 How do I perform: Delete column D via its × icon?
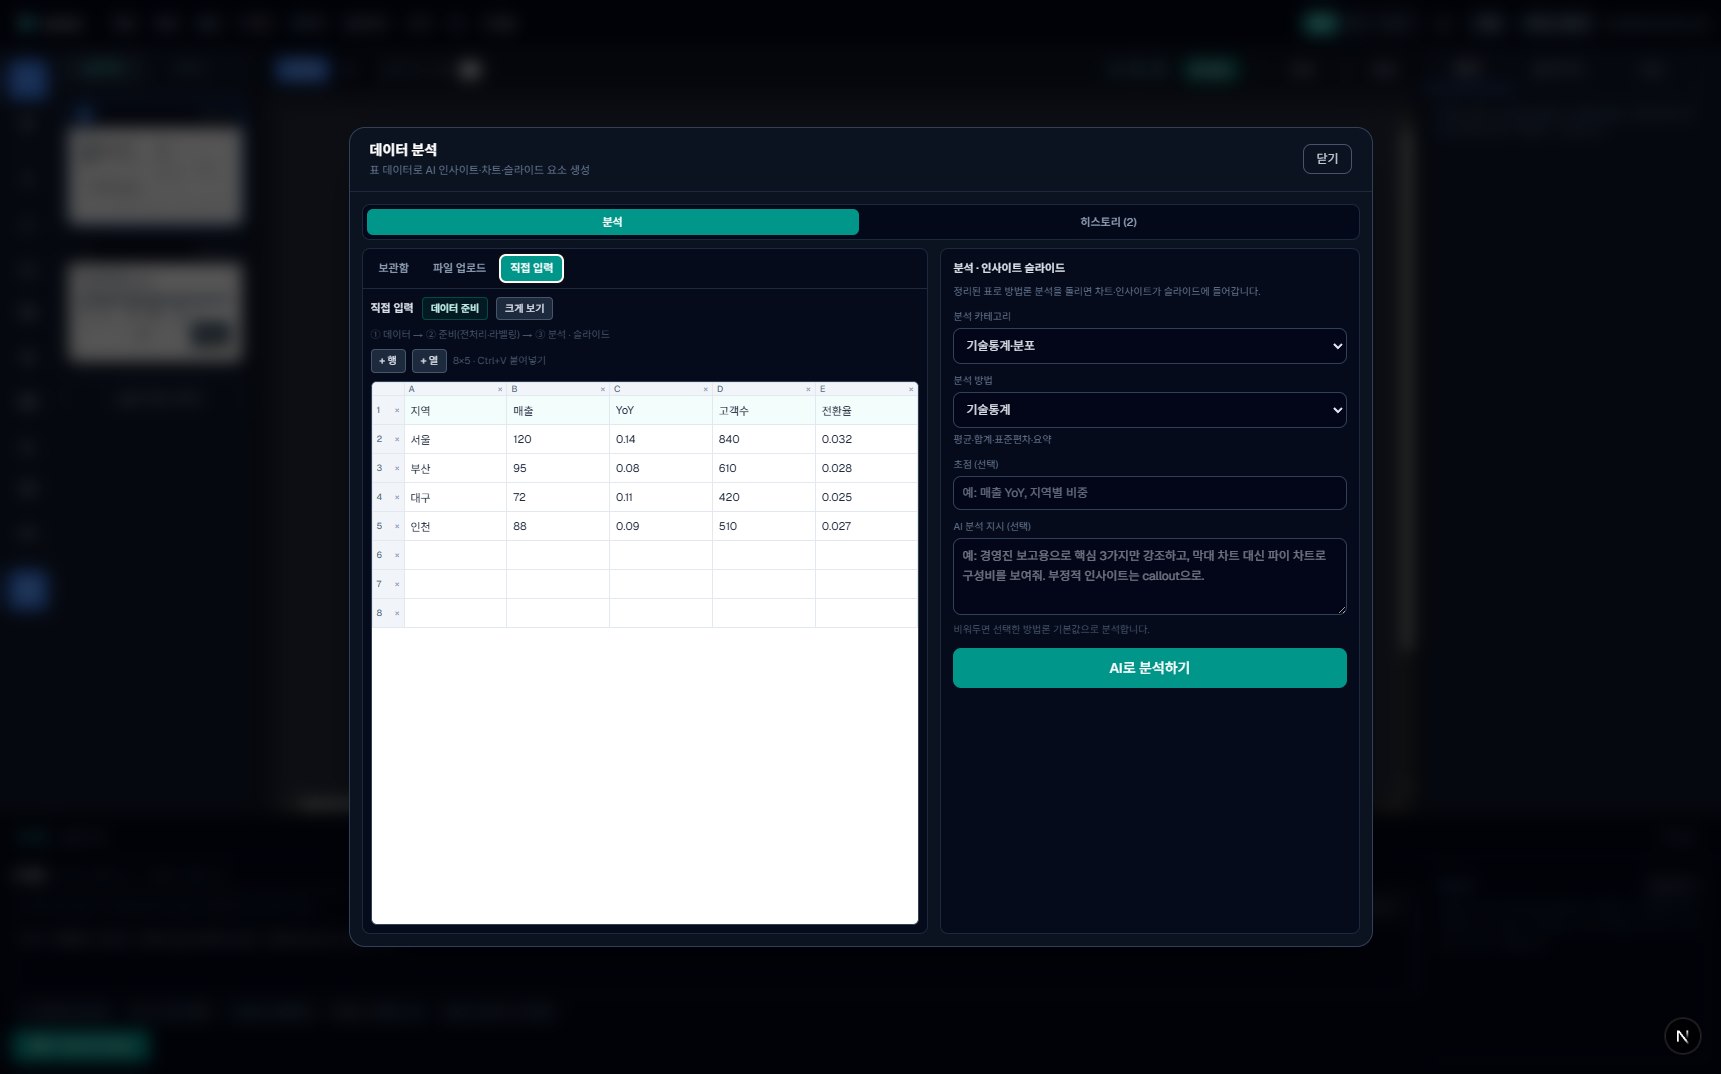808,389
